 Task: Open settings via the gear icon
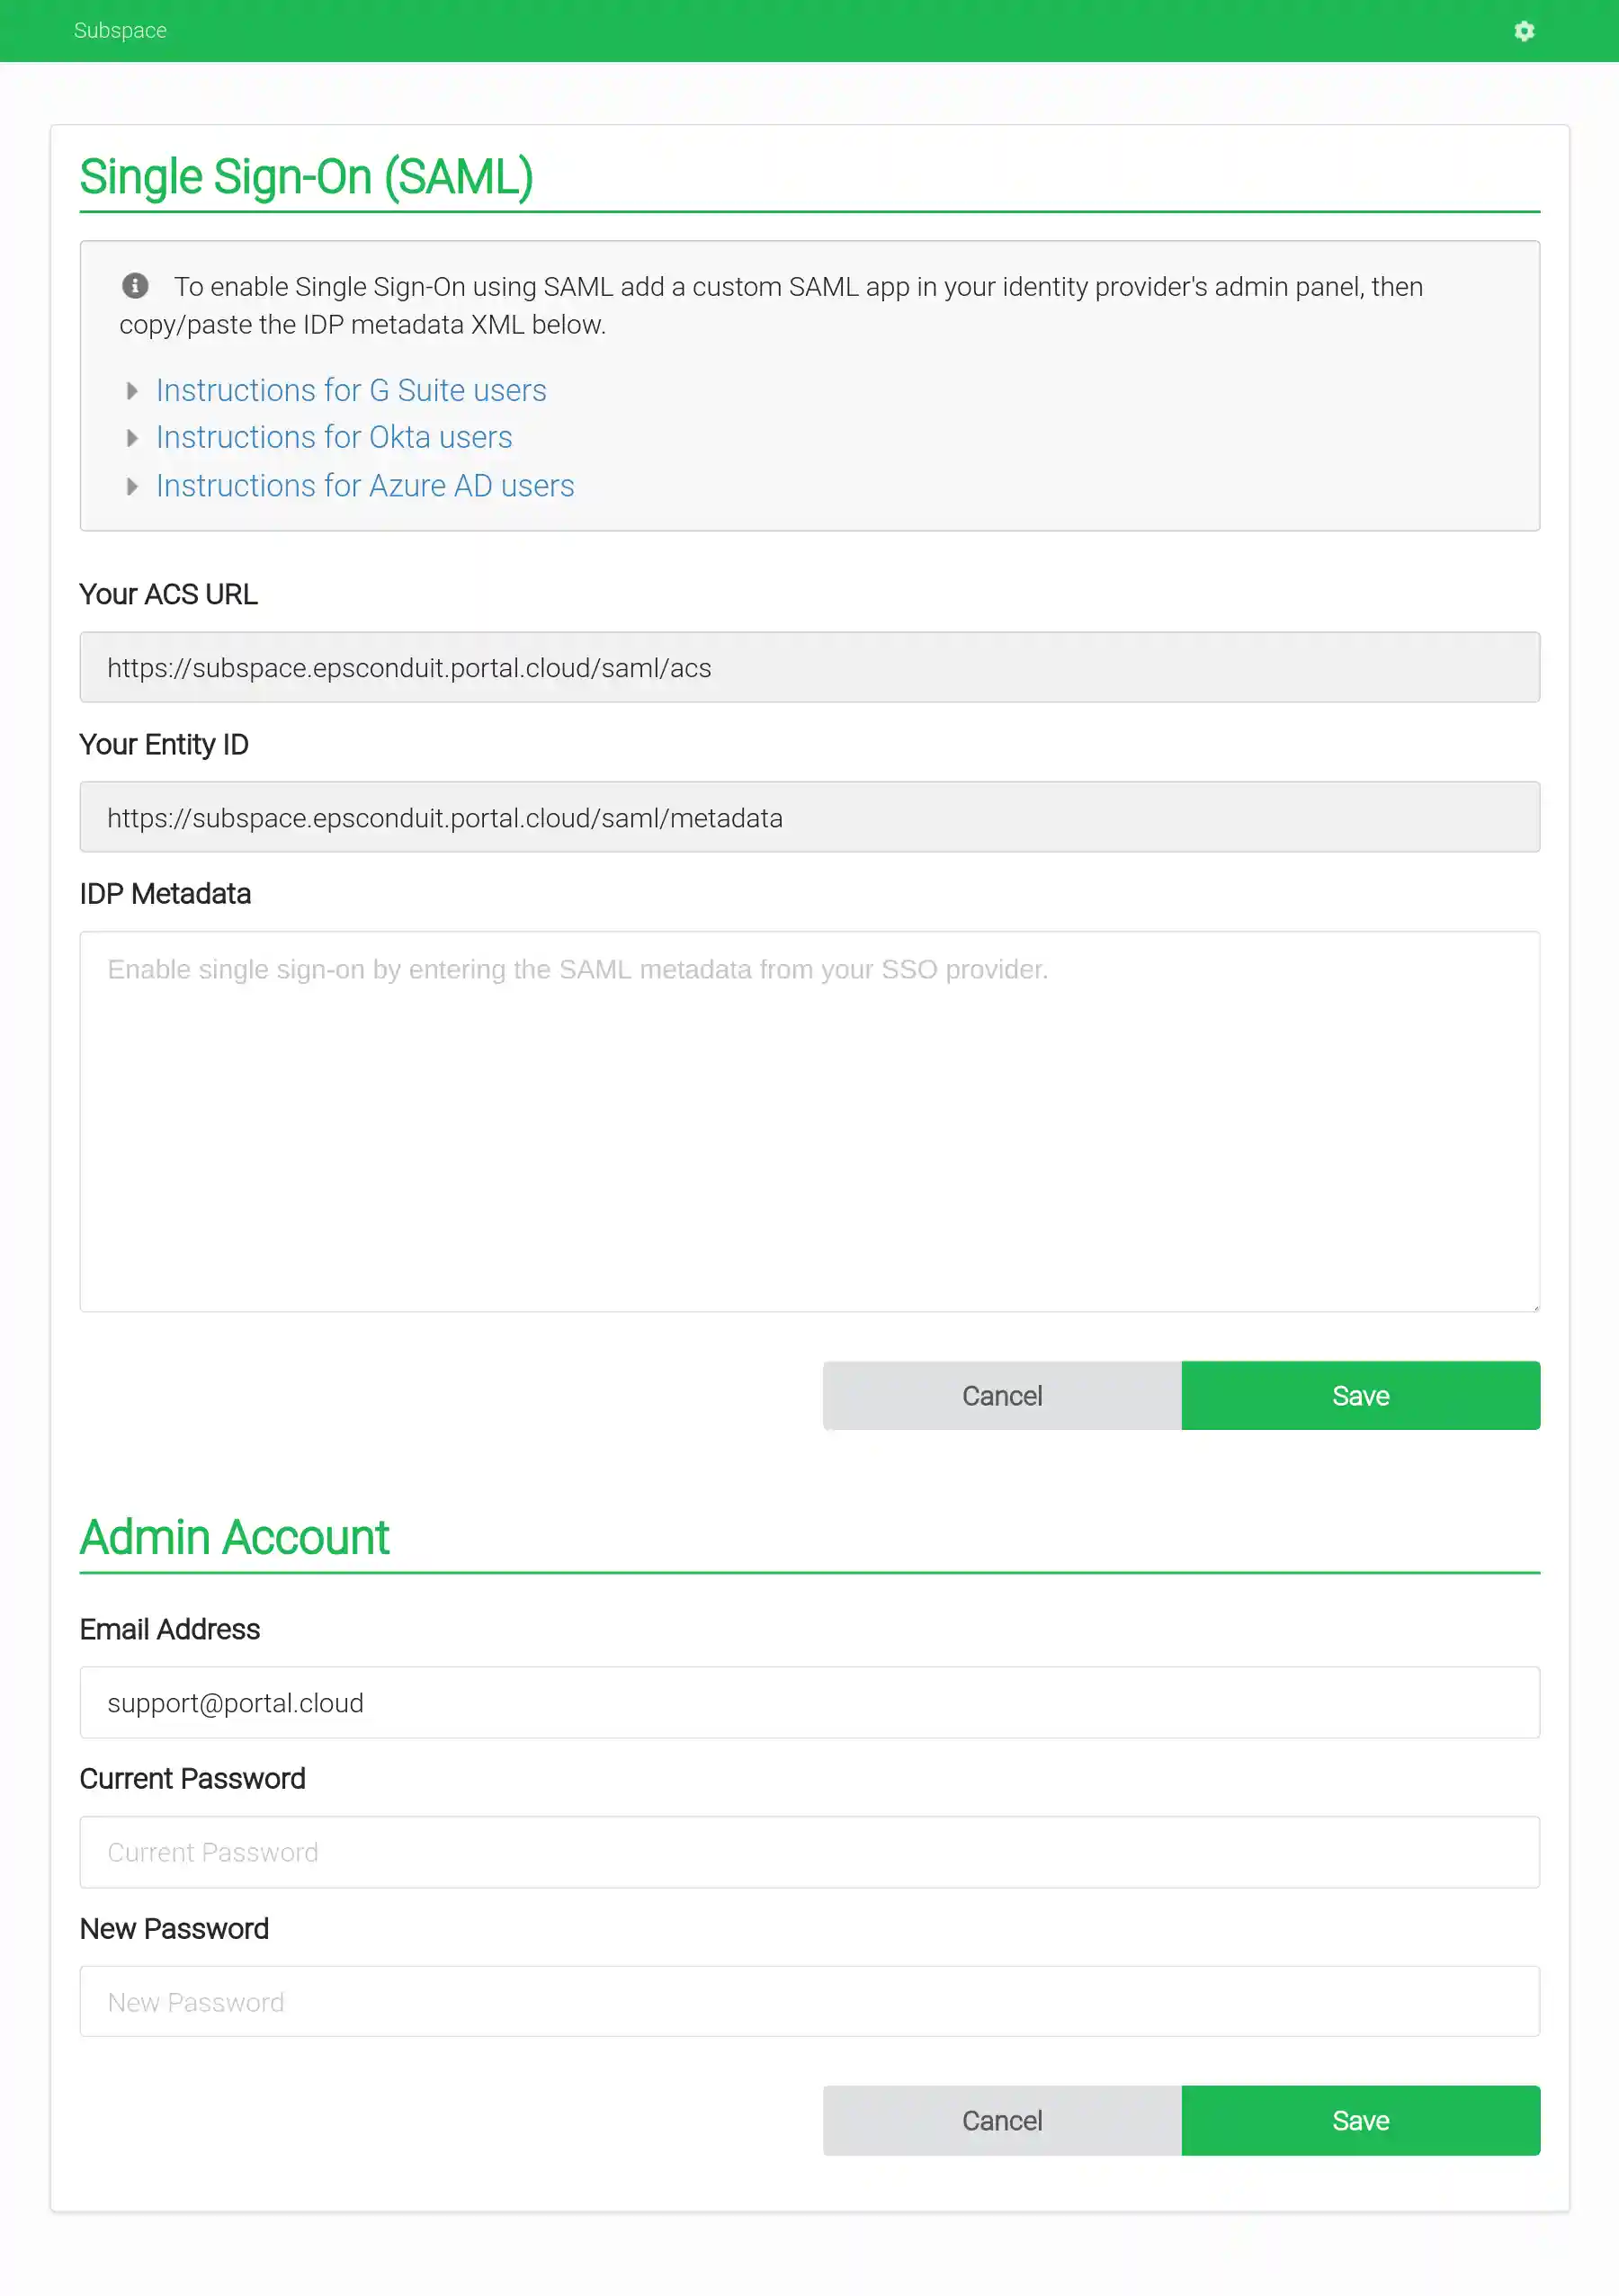tap(1524, 30)
